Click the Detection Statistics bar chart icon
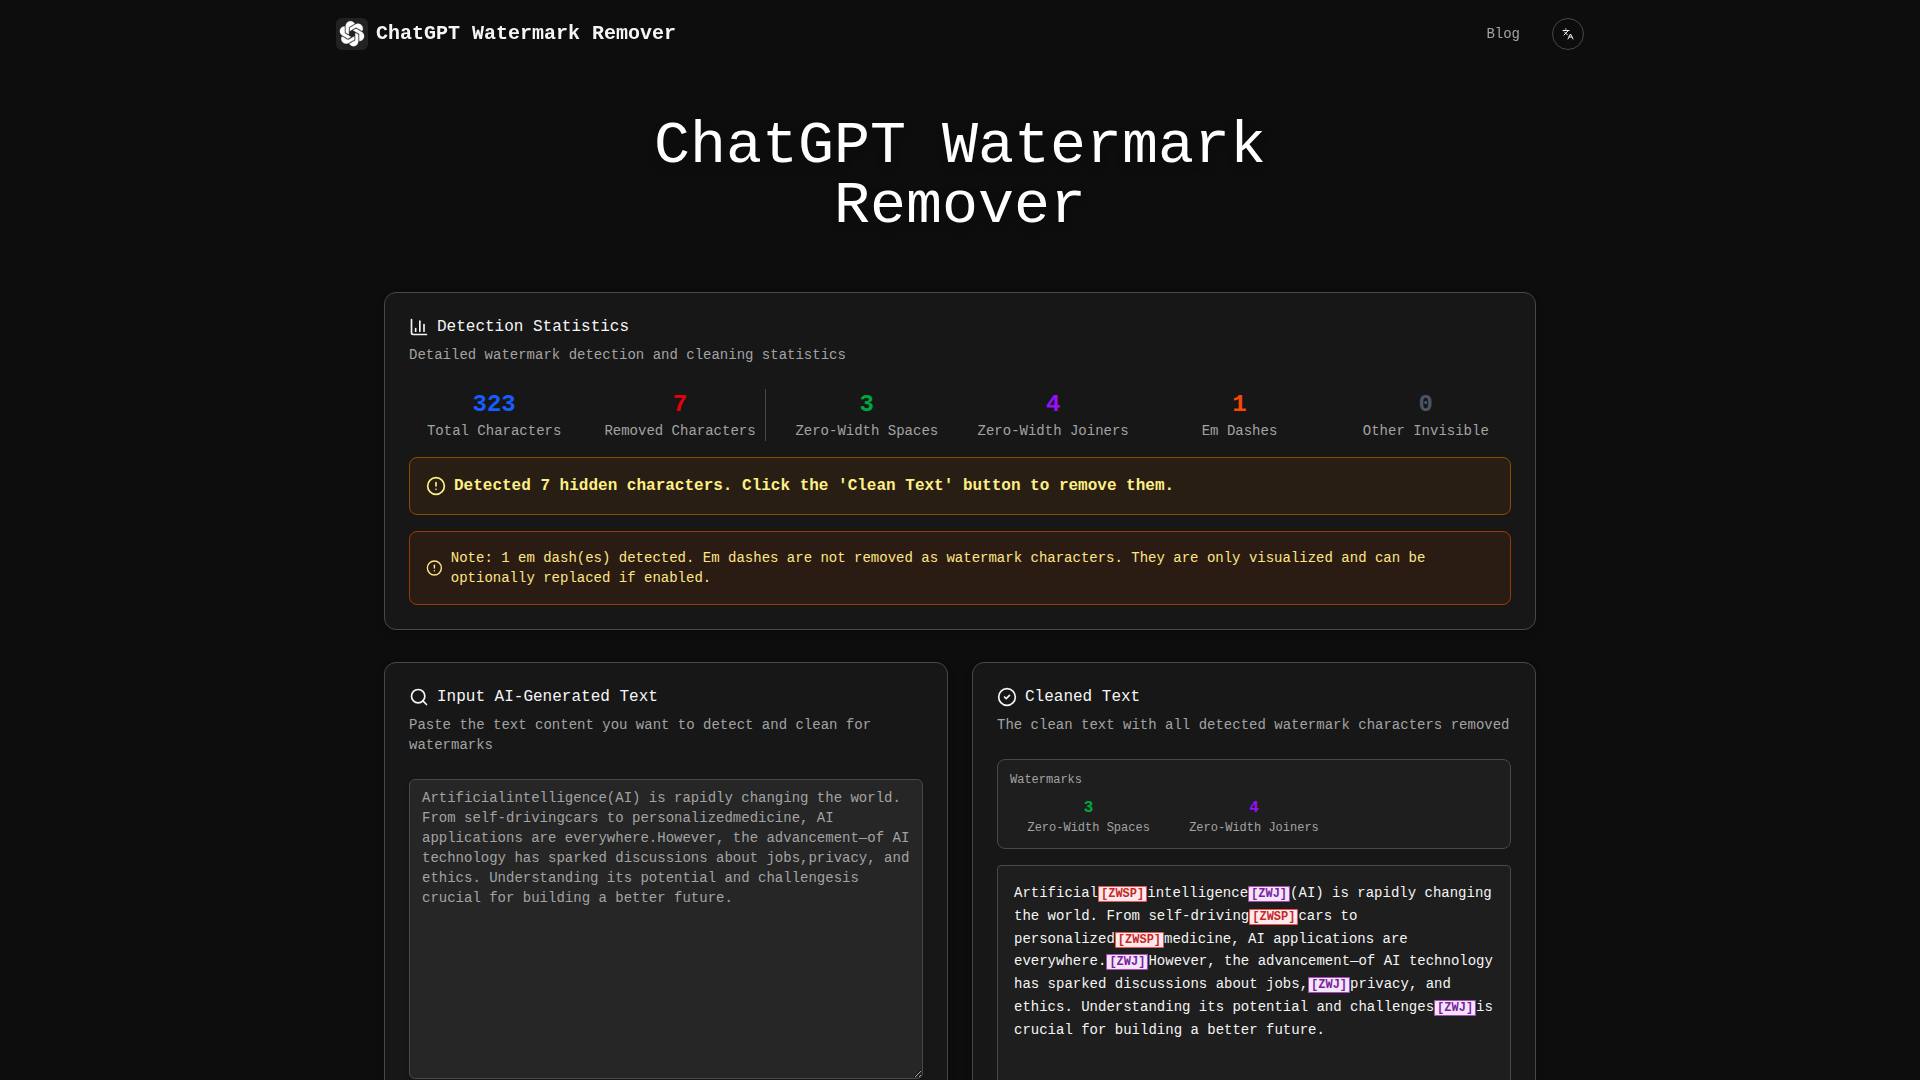 click(418, 327)
